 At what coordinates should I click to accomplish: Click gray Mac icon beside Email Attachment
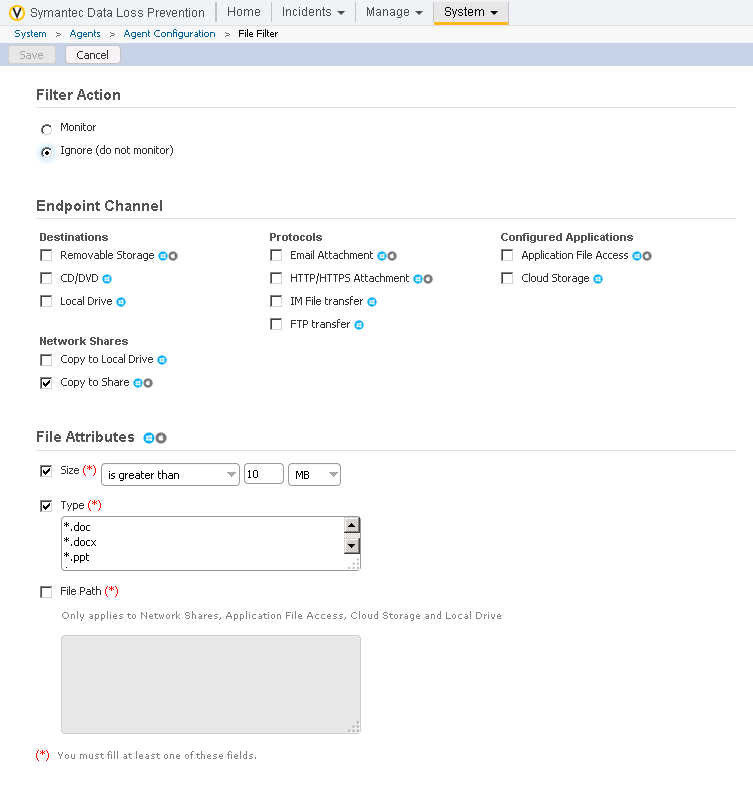coord(392,256)
